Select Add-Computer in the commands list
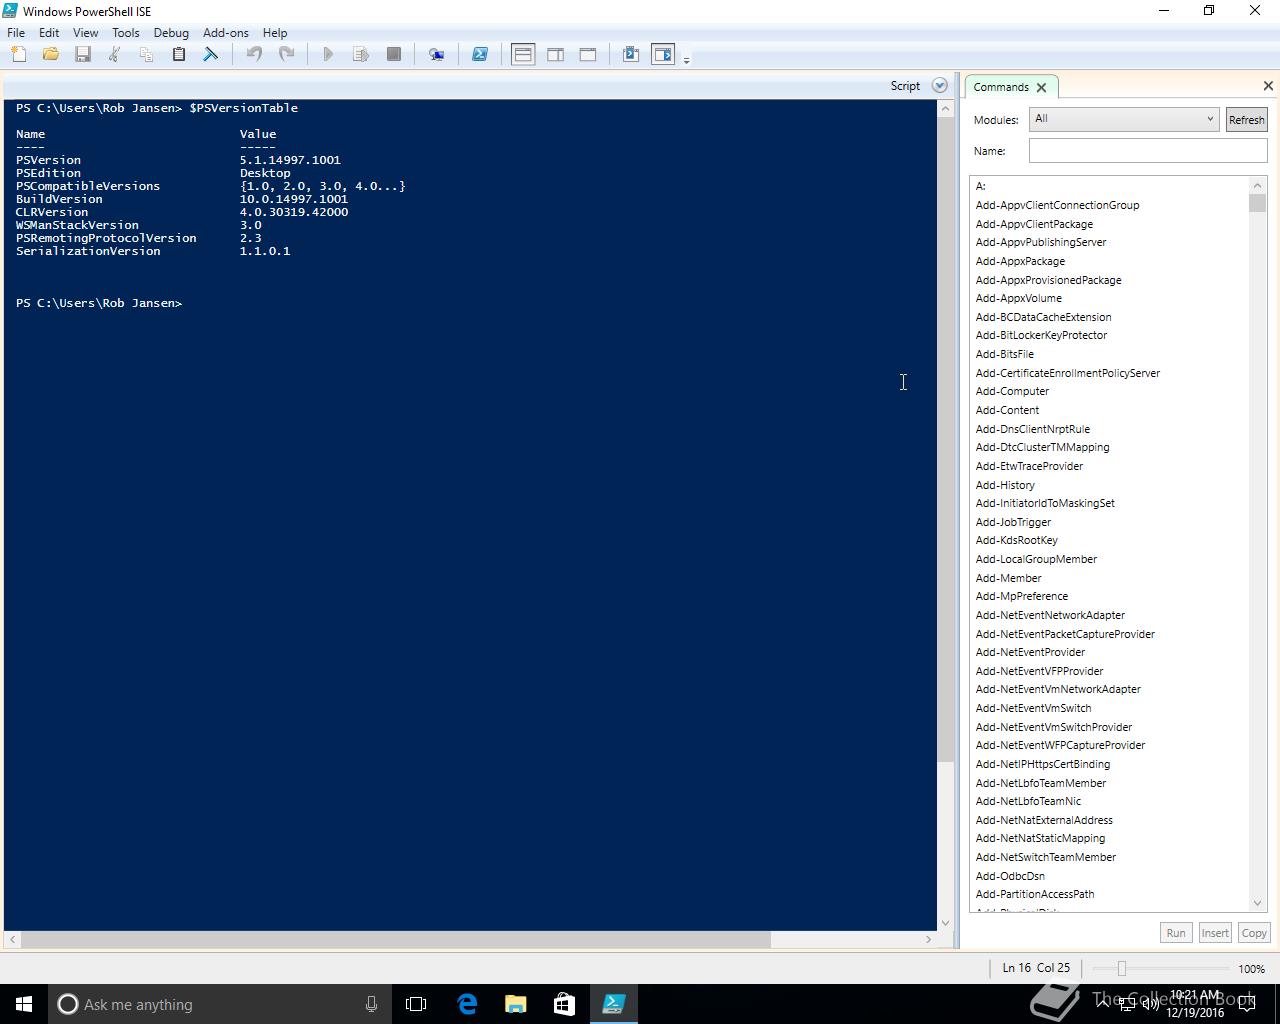 tap(1012, 391)
